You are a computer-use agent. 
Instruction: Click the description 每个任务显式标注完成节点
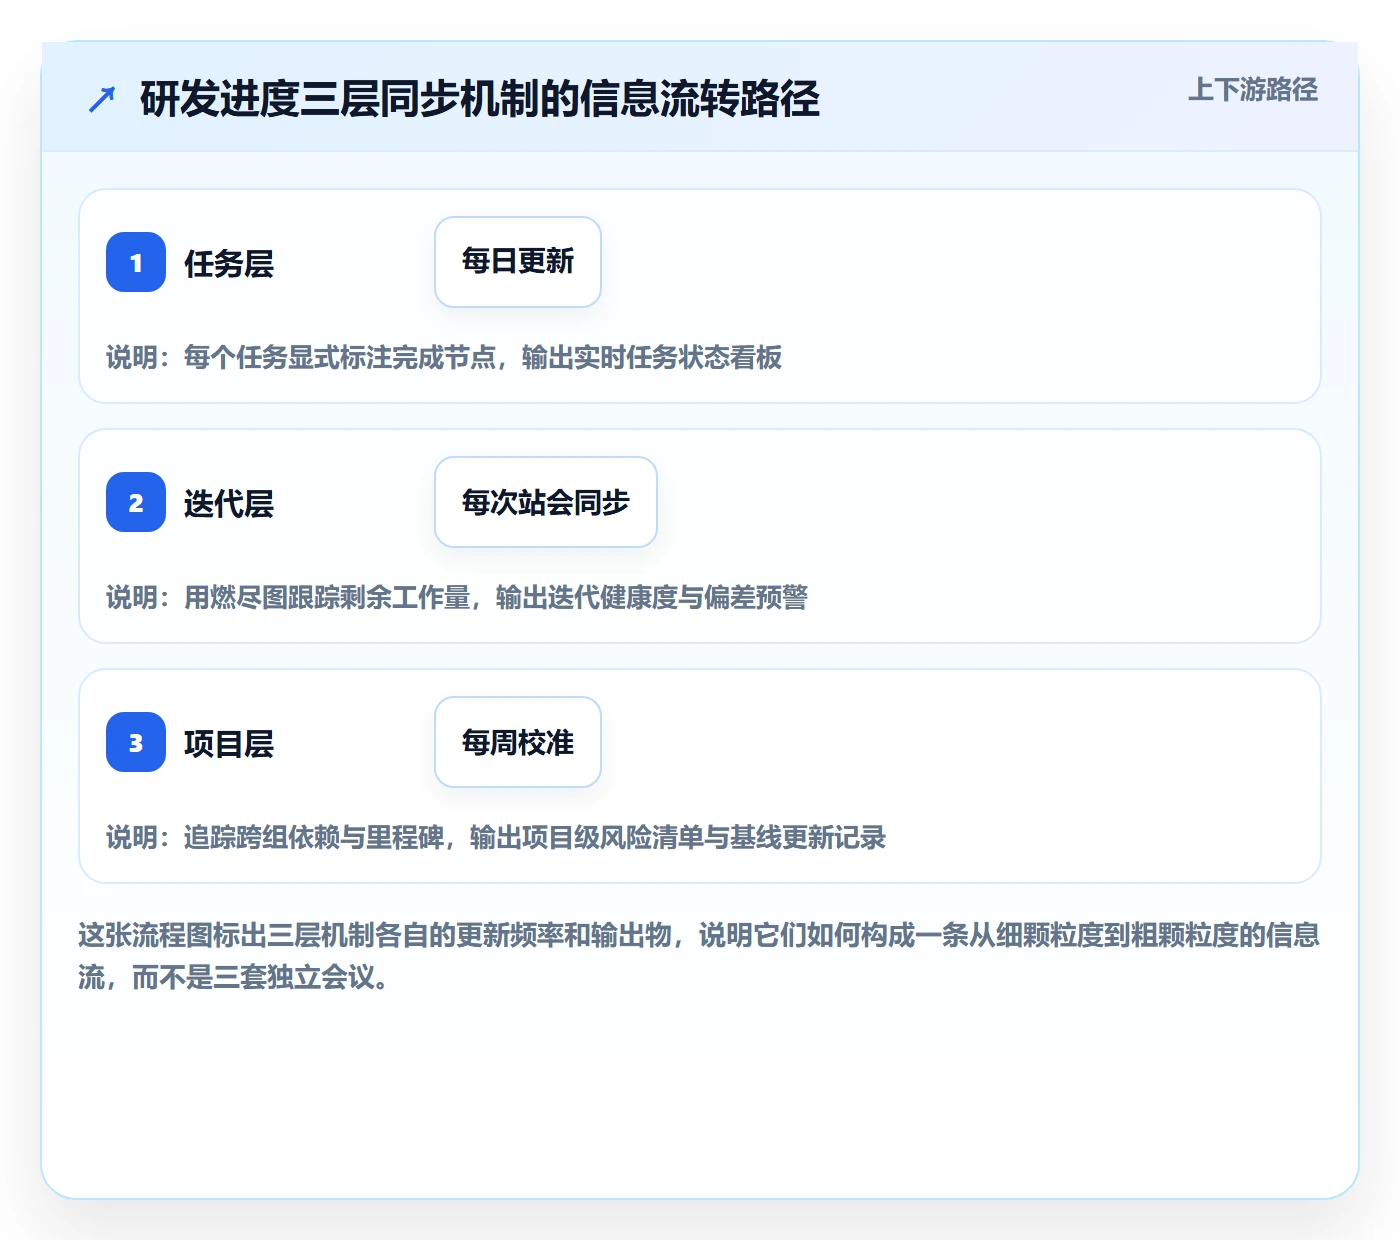340,357
